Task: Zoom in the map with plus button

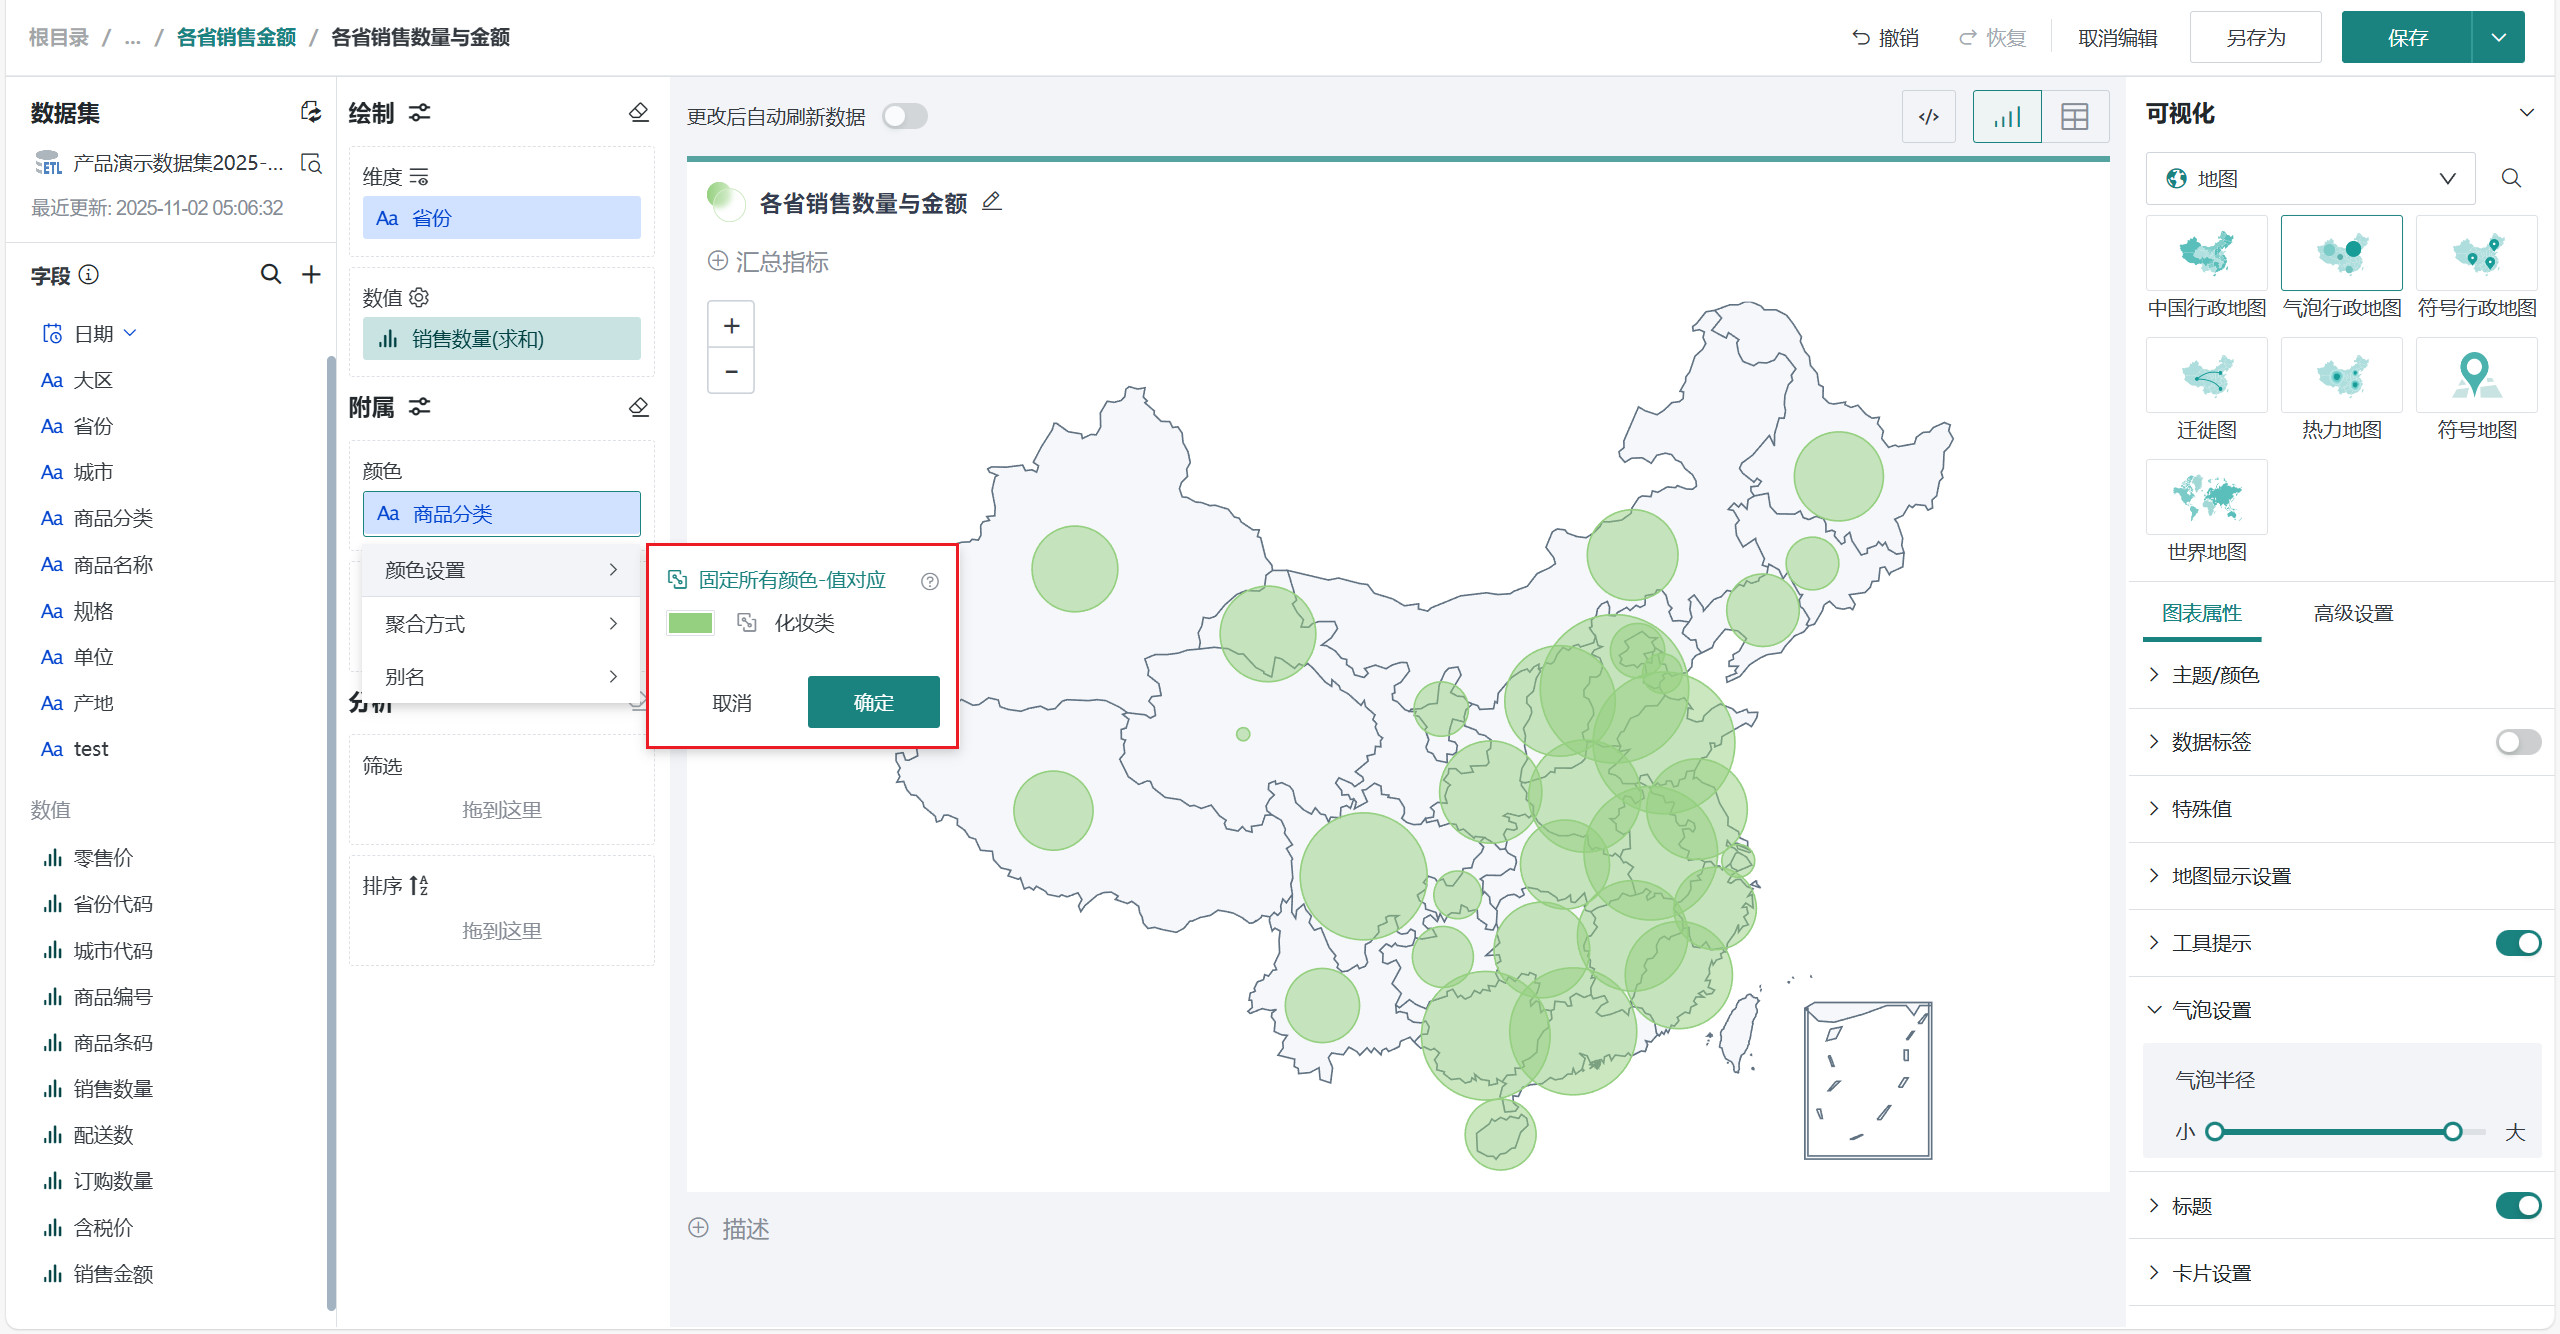Action: [x=731, y=326]
